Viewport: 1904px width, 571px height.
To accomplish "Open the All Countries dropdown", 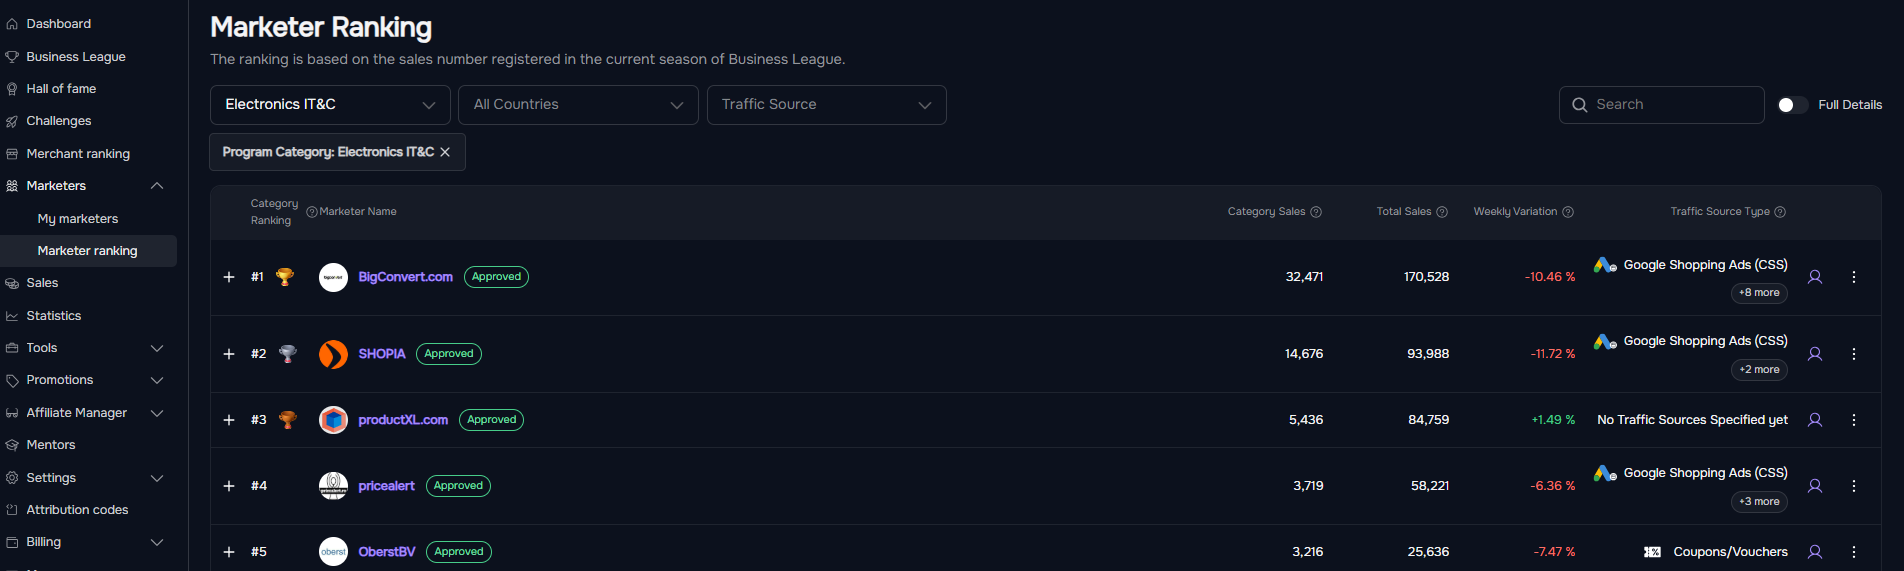I will (x=578, y=105).
